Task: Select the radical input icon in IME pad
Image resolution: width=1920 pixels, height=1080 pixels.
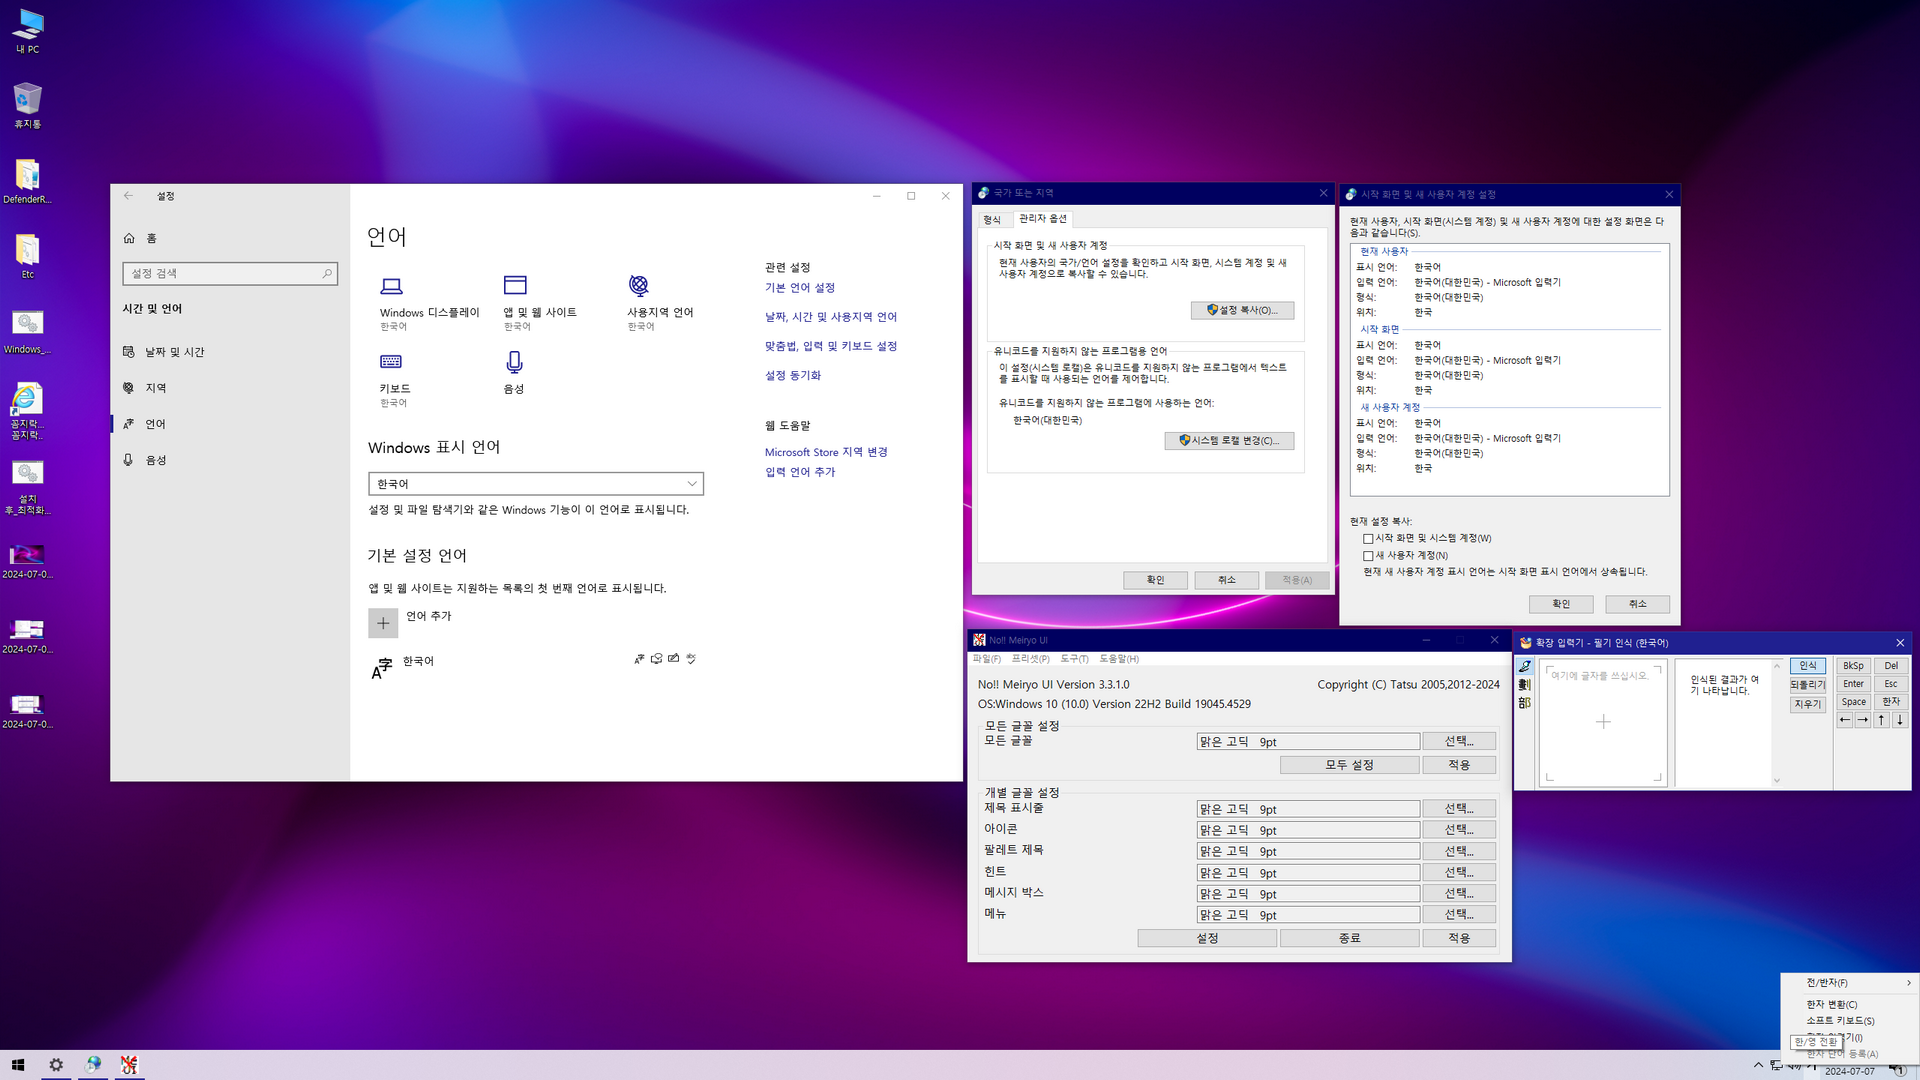Action: (1524, 703)
